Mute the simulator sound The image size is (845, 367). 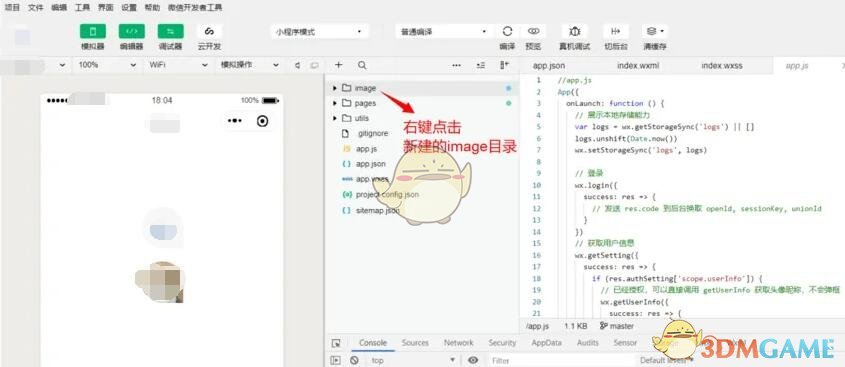point(297,65)
